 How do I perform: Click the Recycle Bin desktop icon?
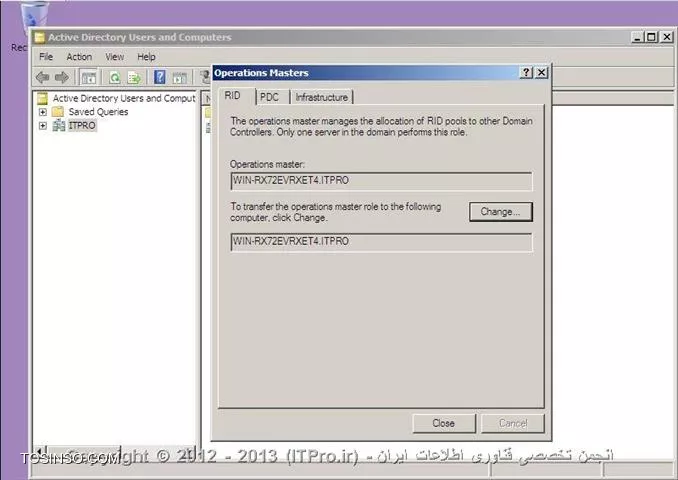pos(33,19)
